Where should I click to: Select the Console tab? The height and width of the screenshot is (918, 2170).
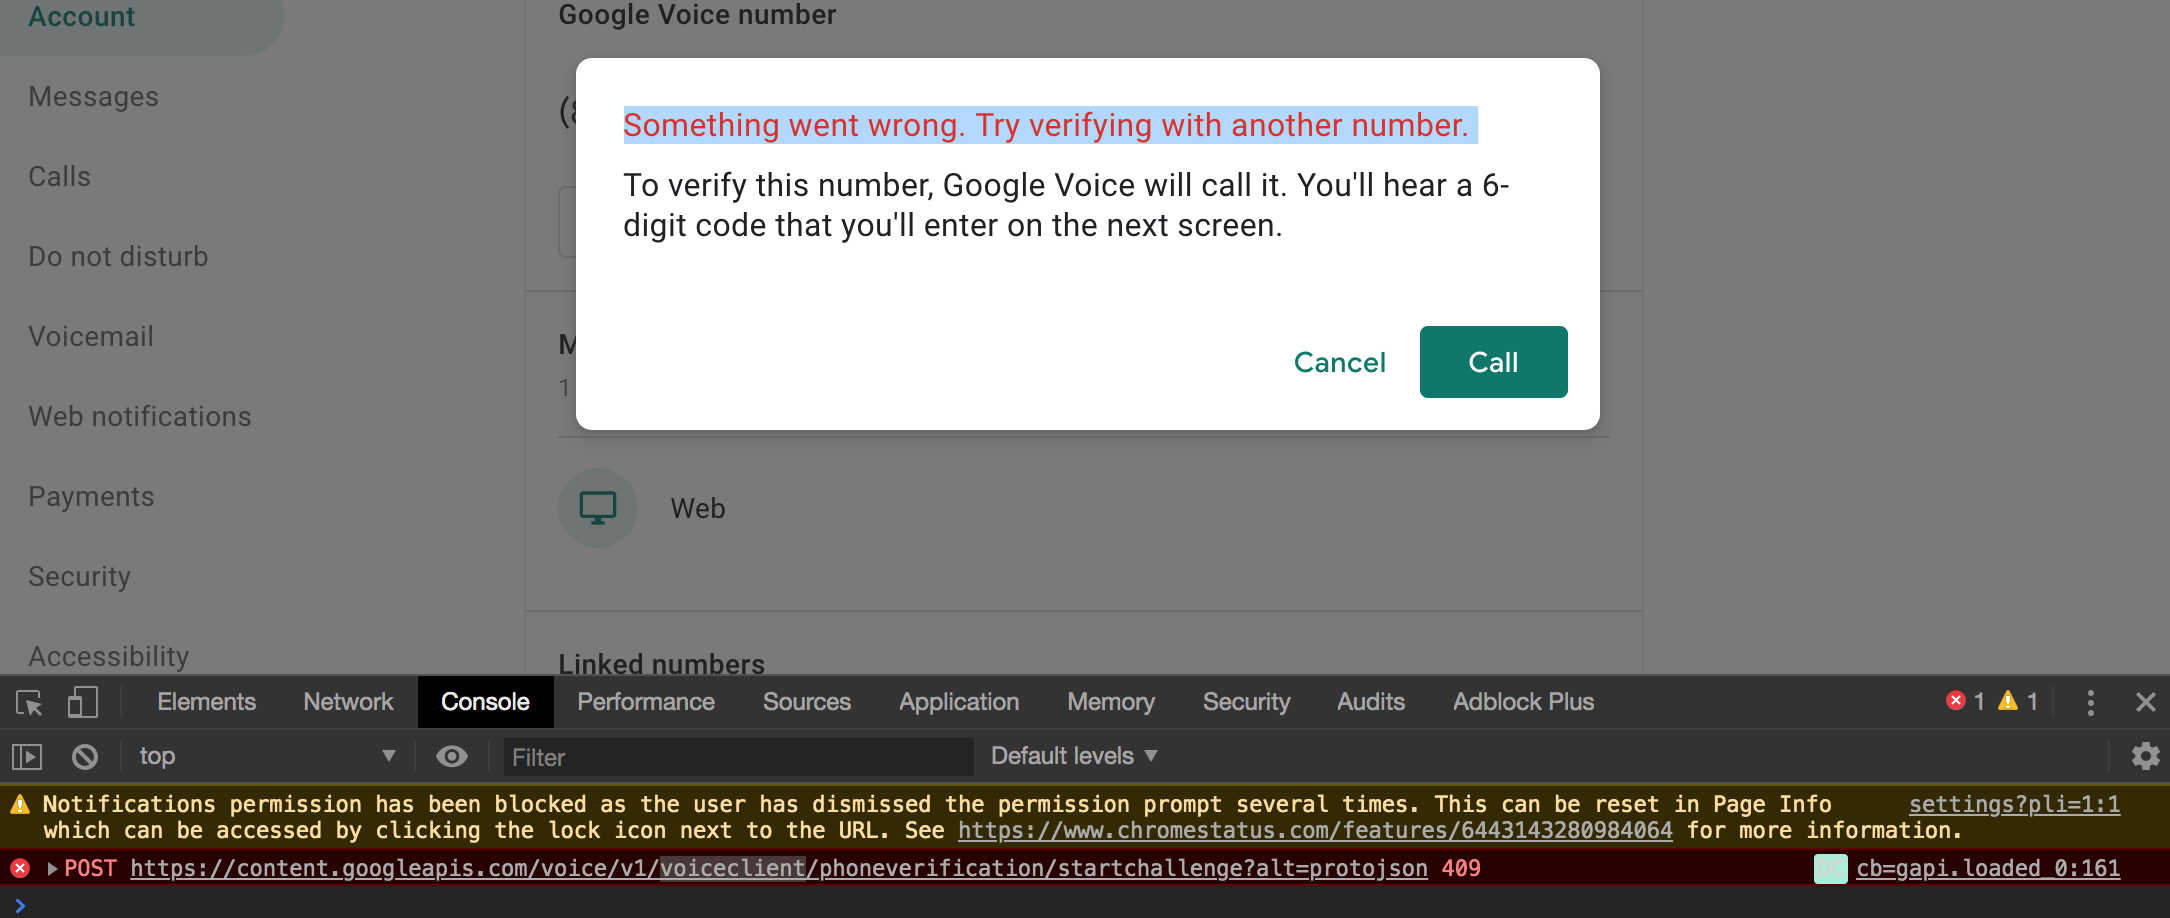click(x=485, y=702)
